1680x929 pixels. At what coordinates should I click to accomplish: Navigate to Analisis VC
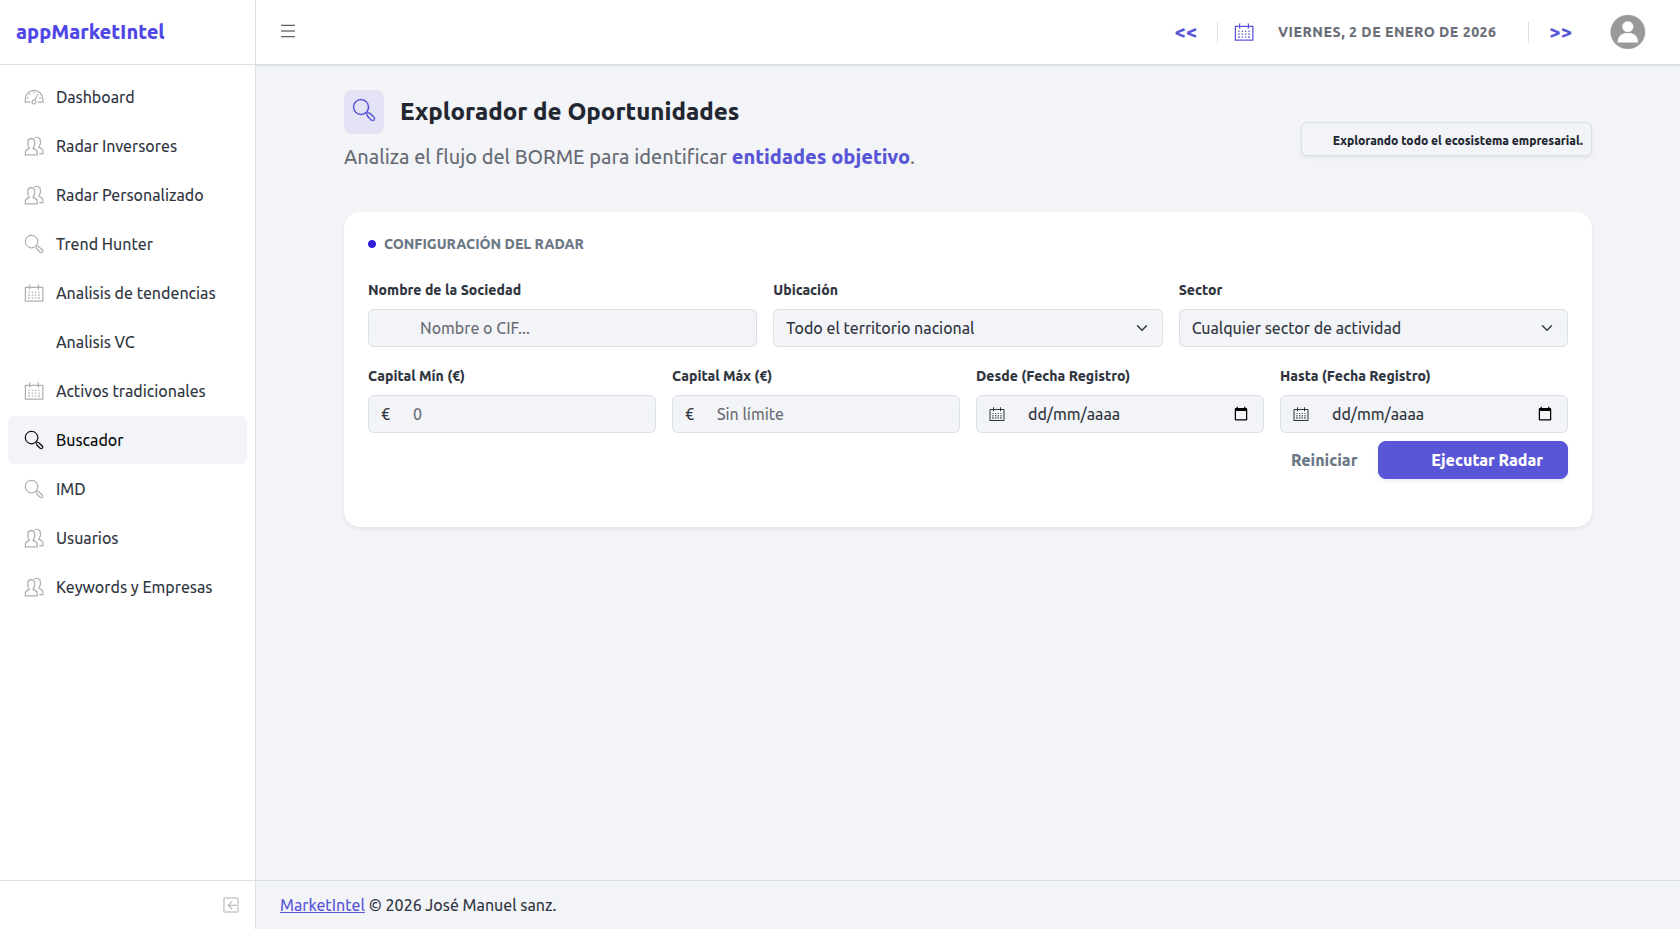[x=95, y=342]
